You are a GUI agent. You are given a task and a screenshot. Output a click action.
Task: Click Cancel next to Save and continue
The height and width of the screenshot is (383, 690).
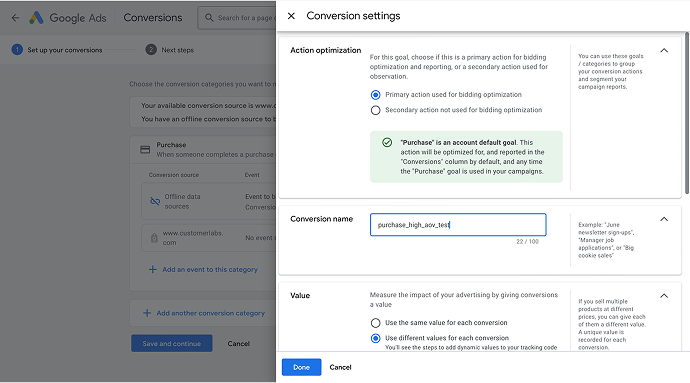pyautogui.click(x=239, y=343)
